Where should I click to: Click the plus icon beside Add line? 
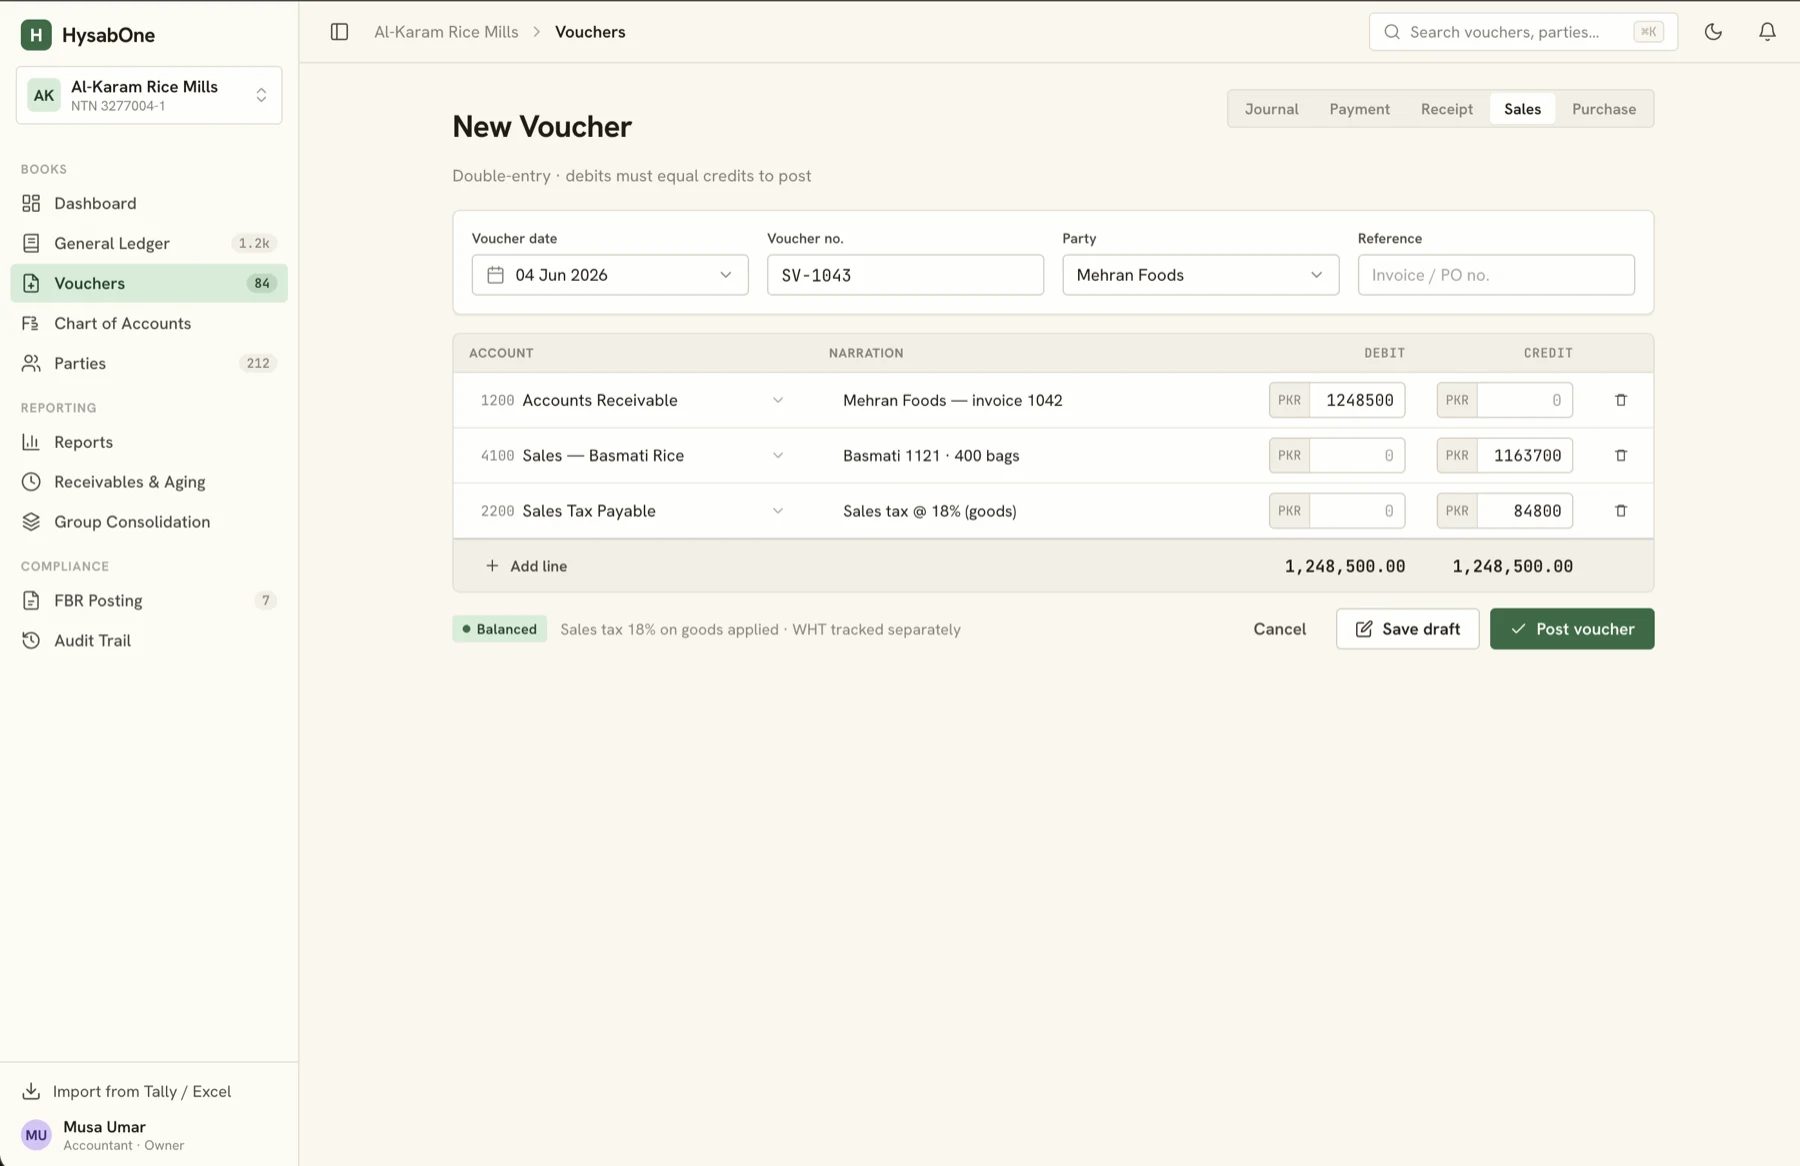[492, 566]
